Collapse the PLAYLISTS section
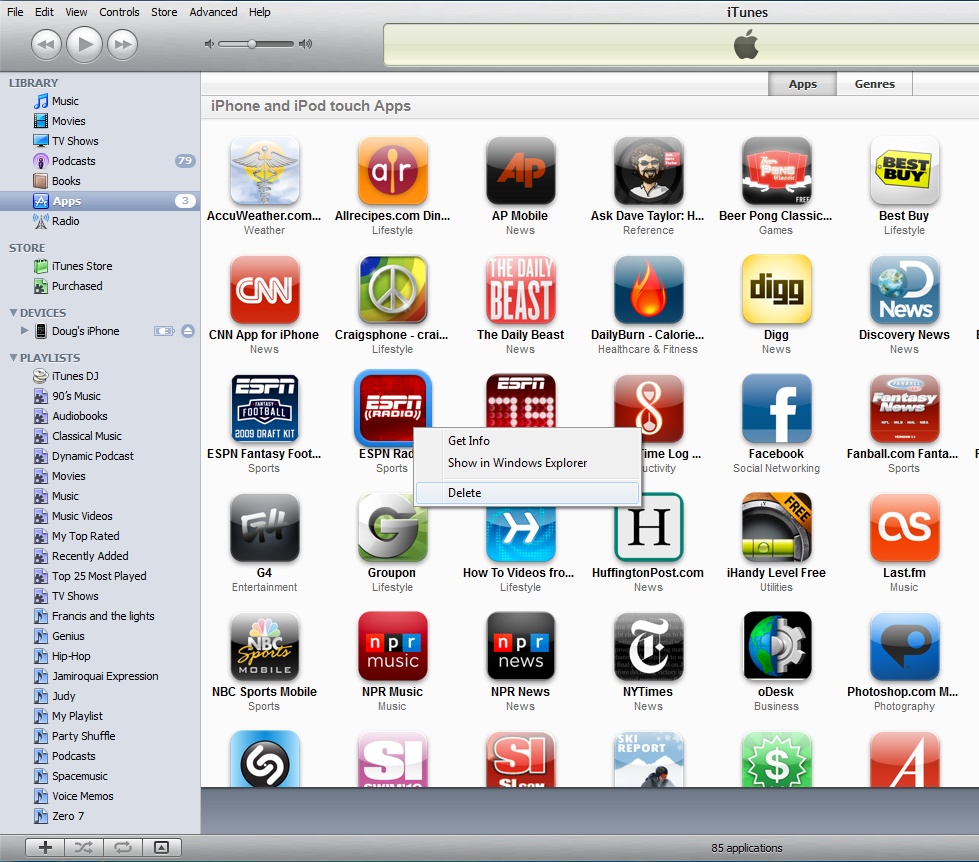 [x=13, y=358]
